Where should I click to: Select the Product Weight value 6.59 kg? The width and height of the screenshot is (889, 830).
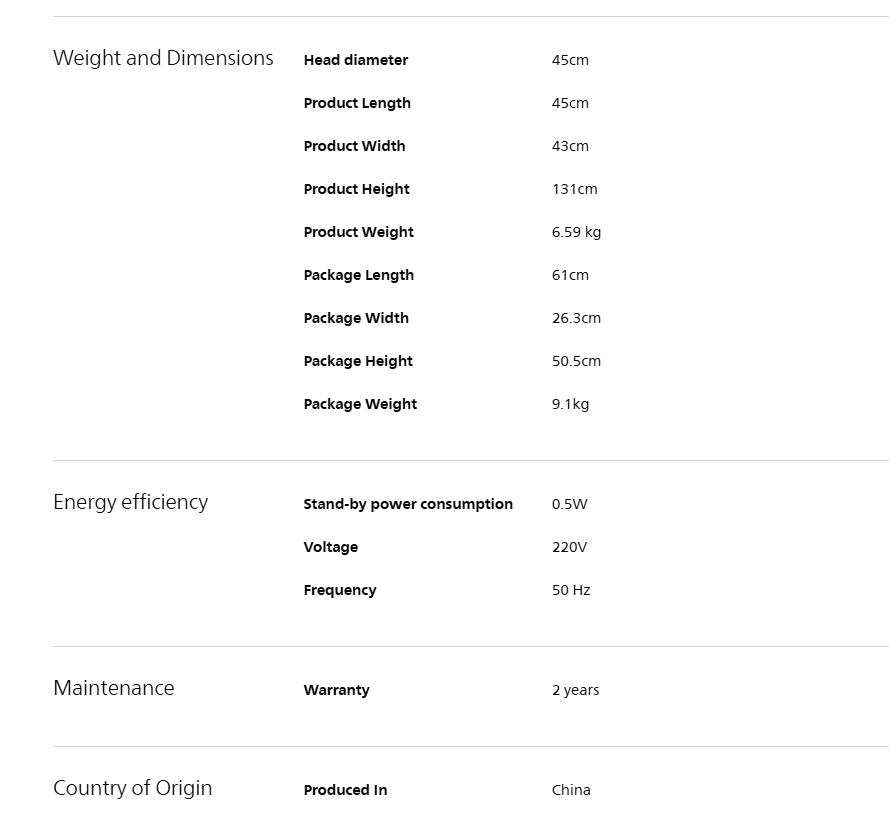click(576, 232)
